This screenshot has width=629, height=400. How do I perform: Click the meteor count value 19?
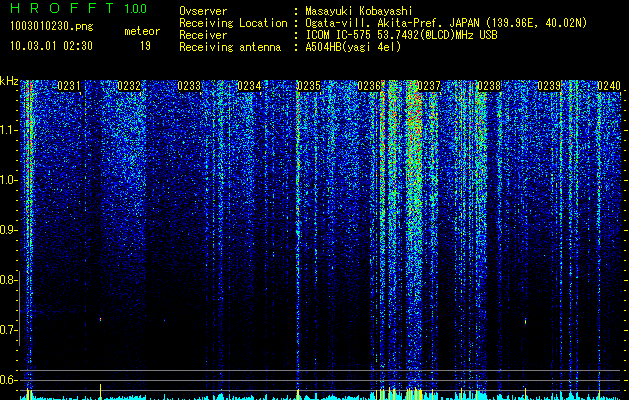pos(145,46)
